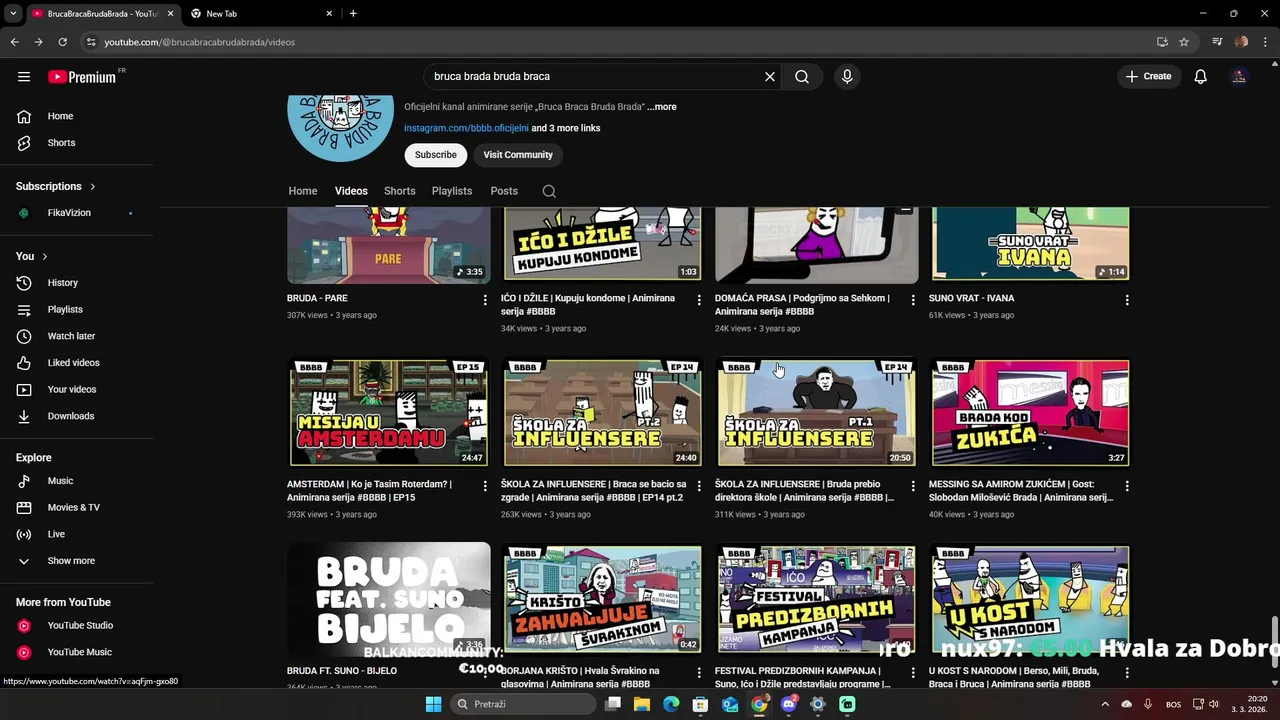Screen dimensions: 1280x720
Task: Click the Create button
Action: coord(1148,76)
